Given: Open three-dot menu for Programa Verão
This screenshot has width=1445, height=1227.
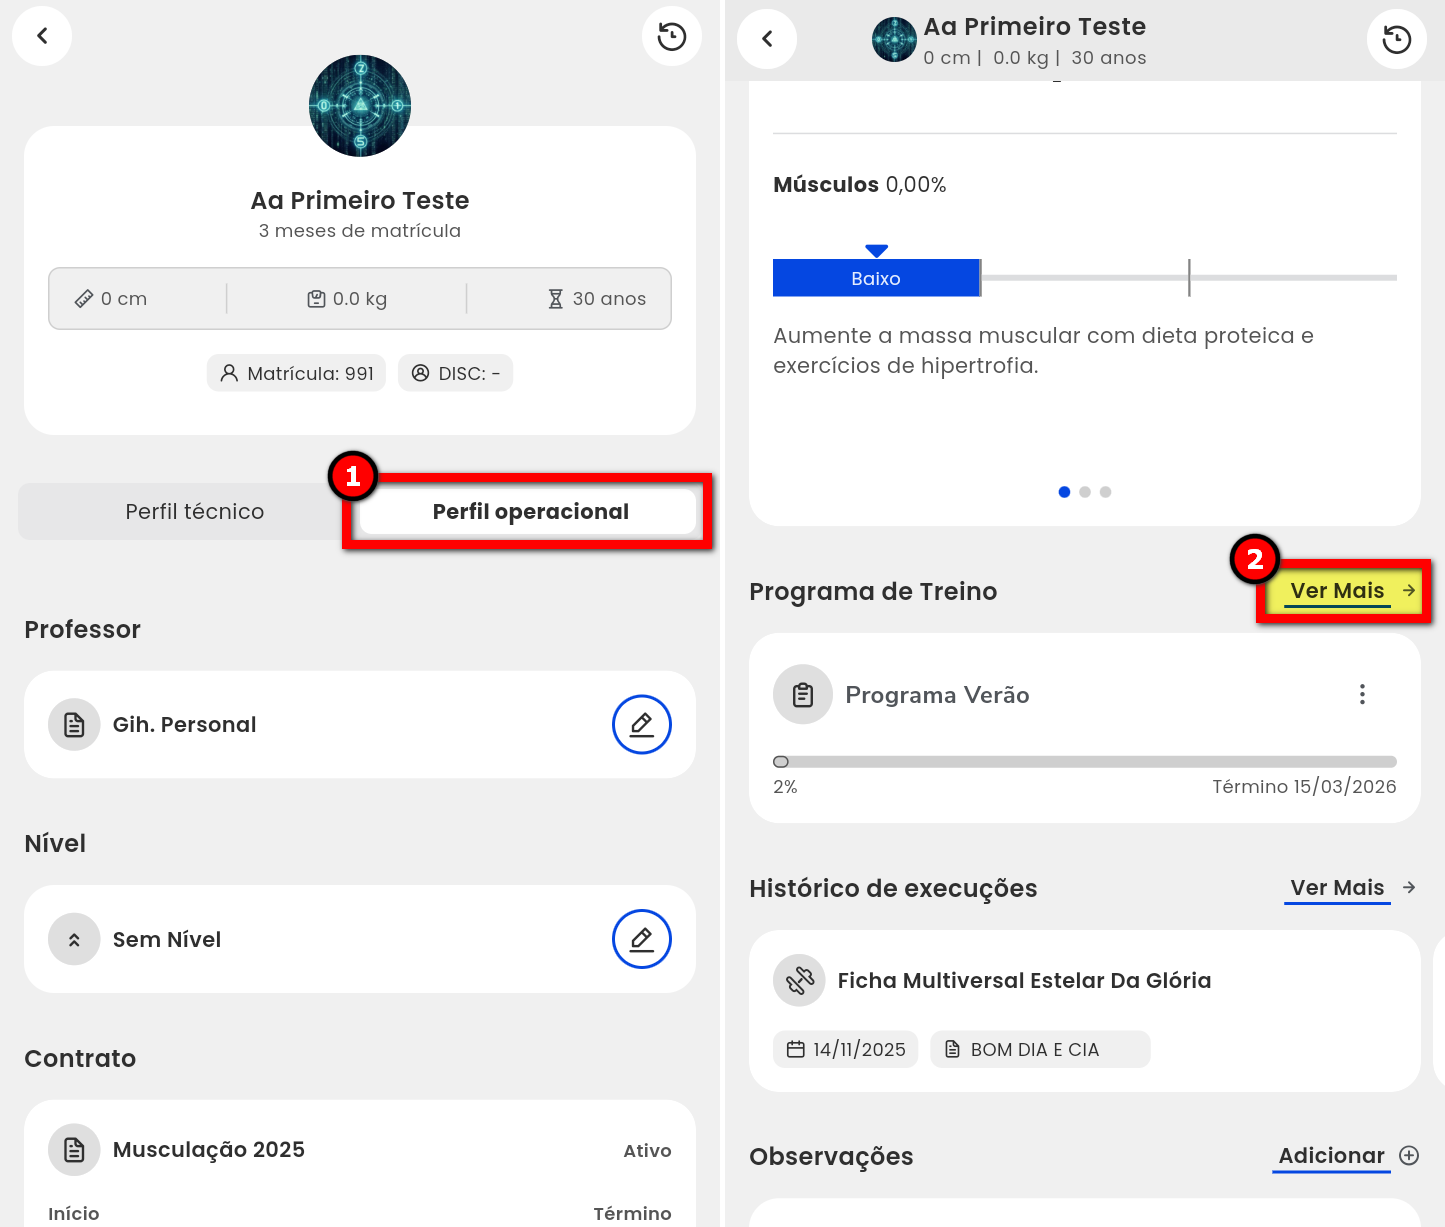Looking at the screenshot, I should click(x=1362, y=695).
